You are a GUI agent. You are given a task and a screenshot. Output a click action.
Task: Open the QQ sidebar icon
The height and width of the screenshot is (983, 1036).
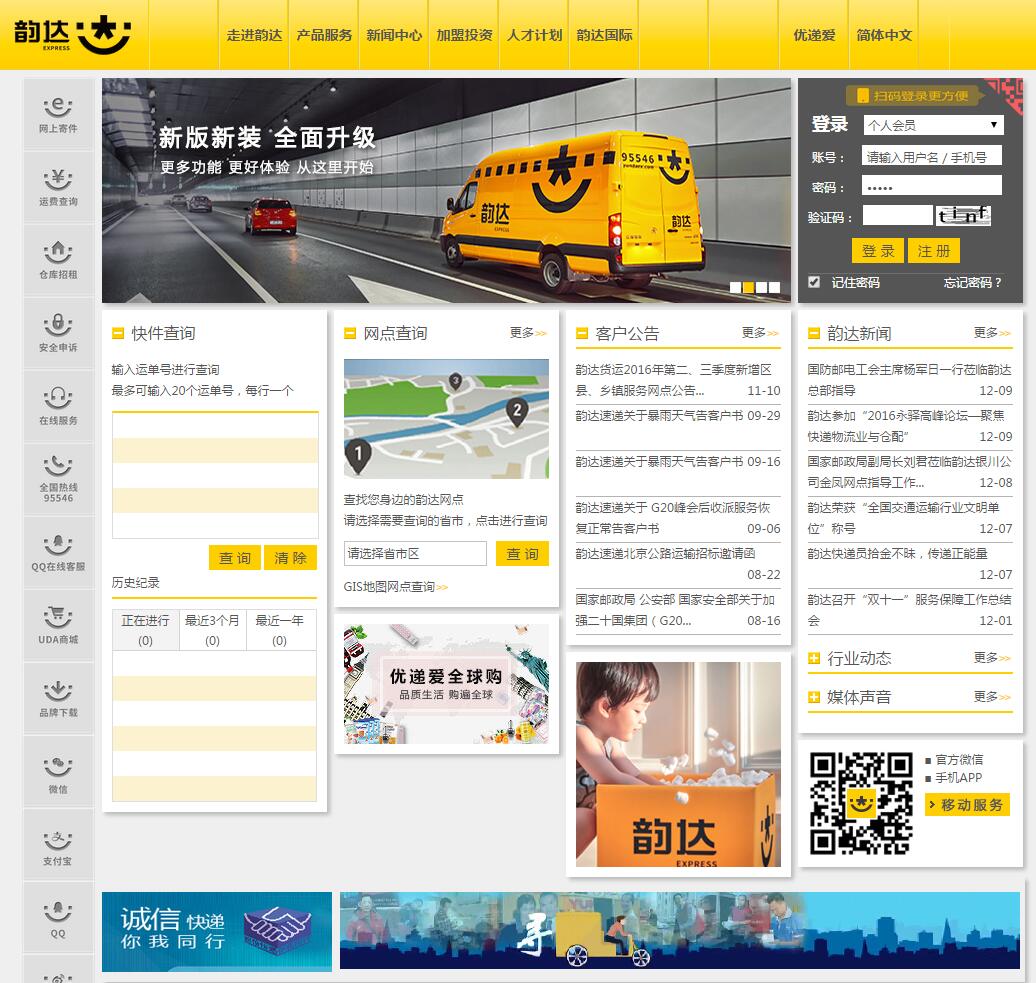(58, 917)
